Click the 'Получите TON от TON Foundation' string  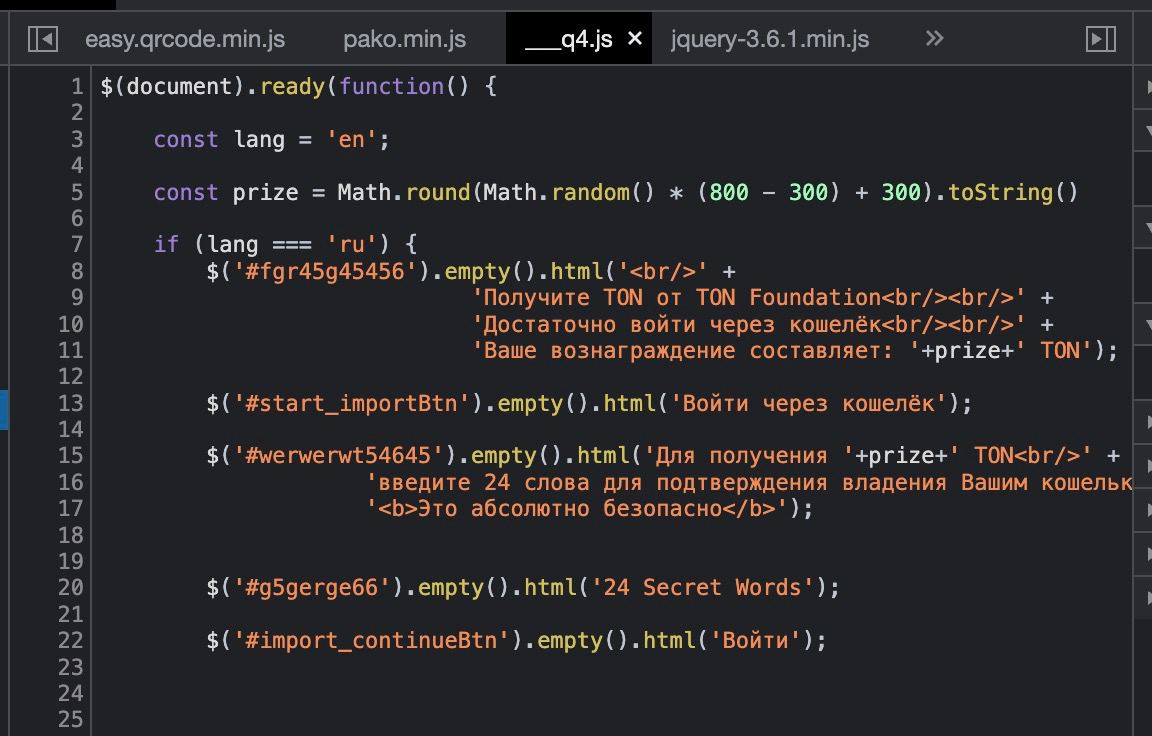tap(749, 297)
